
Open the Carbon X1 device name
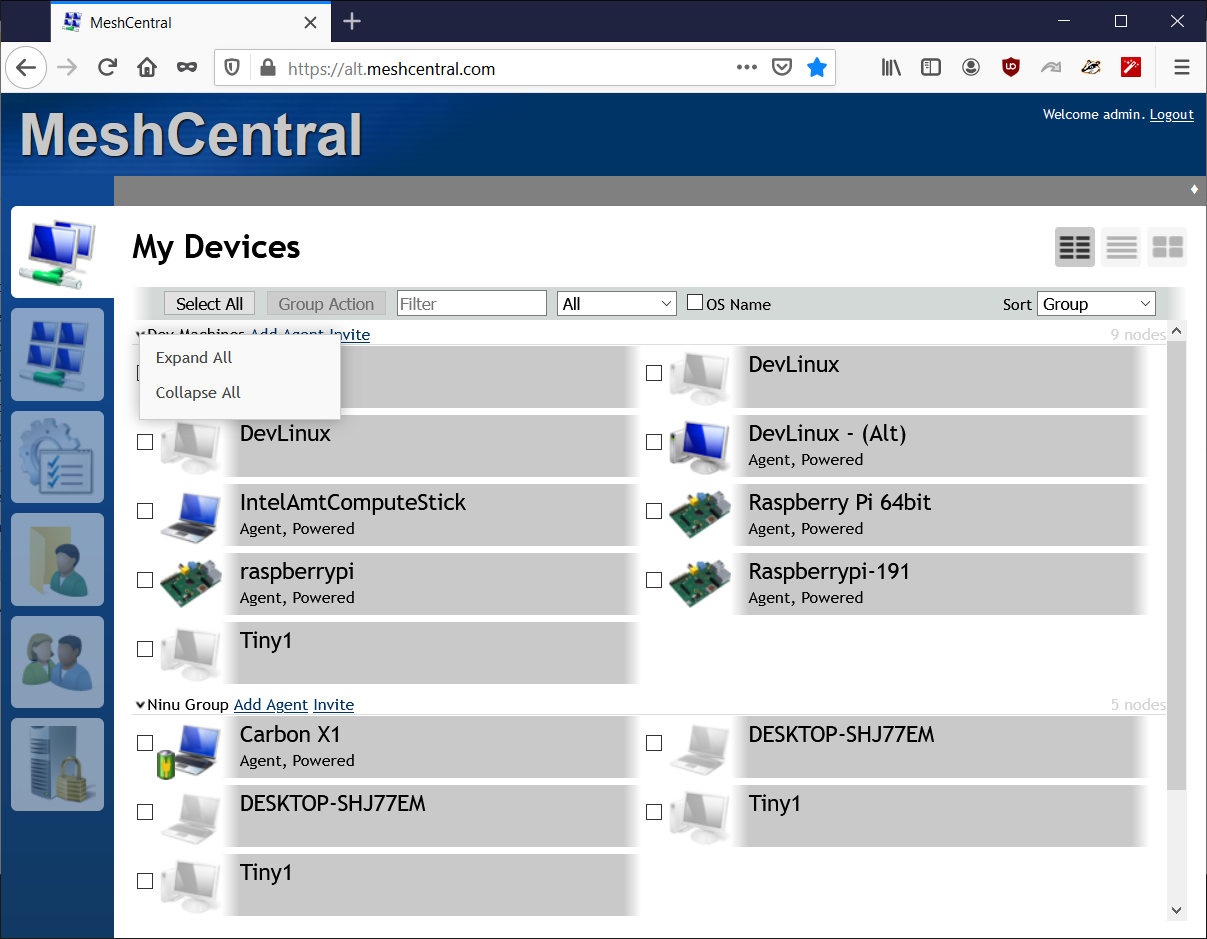pos(290,735)
